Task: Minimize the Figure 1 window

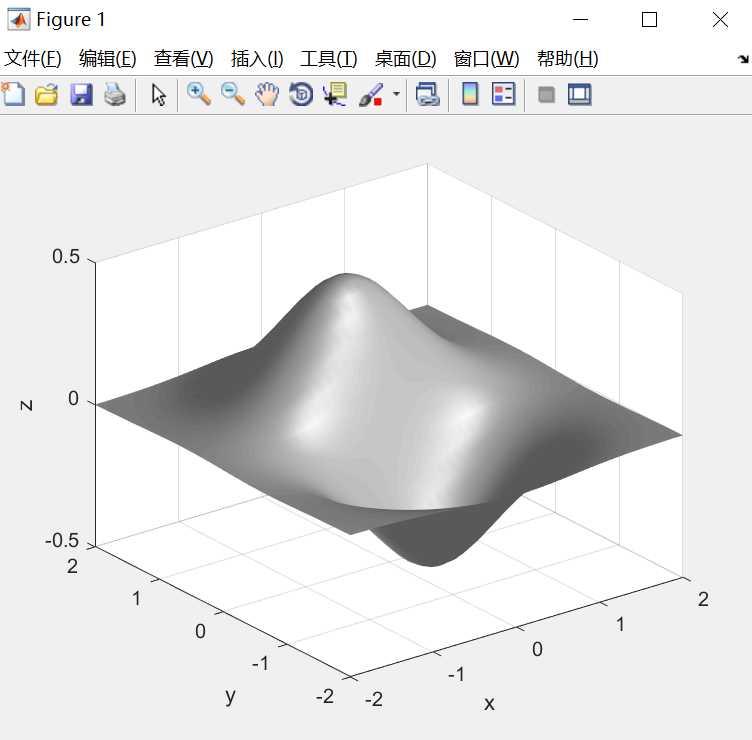Action: (x=580, y=20)
